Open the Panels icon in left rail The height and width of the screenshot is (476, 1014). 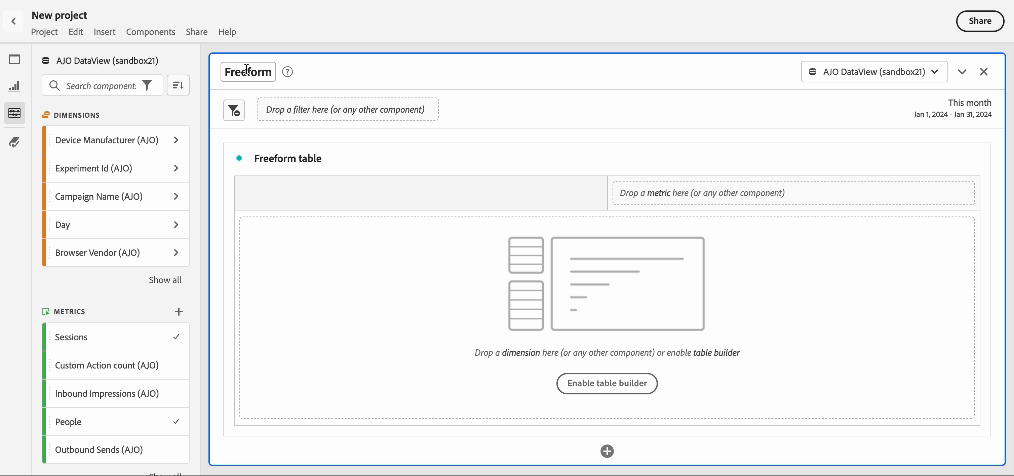[x=14, y=60]
